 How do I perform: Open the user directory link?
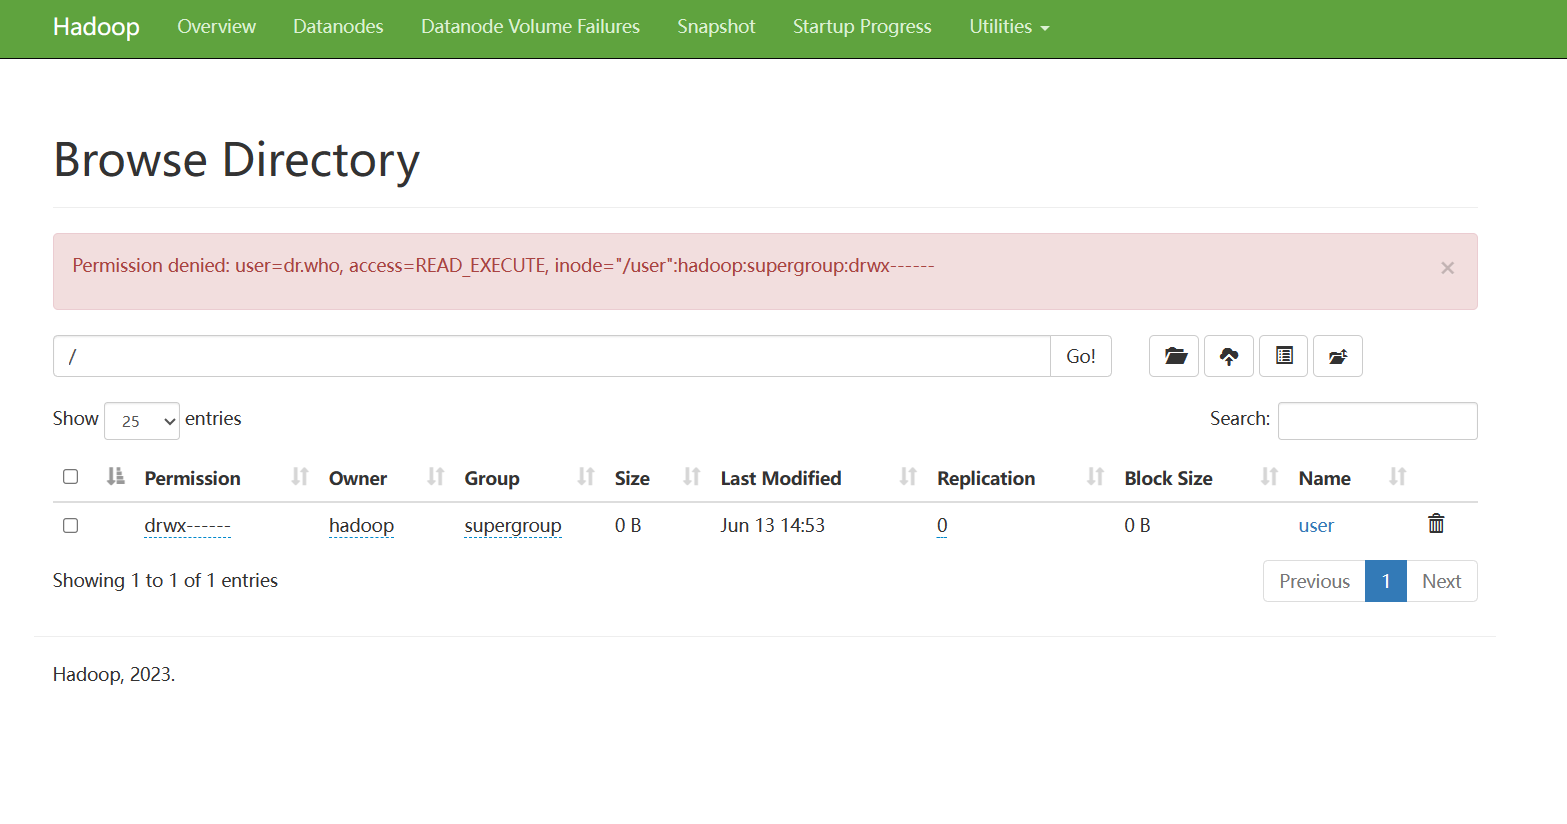pos(1316,526)
